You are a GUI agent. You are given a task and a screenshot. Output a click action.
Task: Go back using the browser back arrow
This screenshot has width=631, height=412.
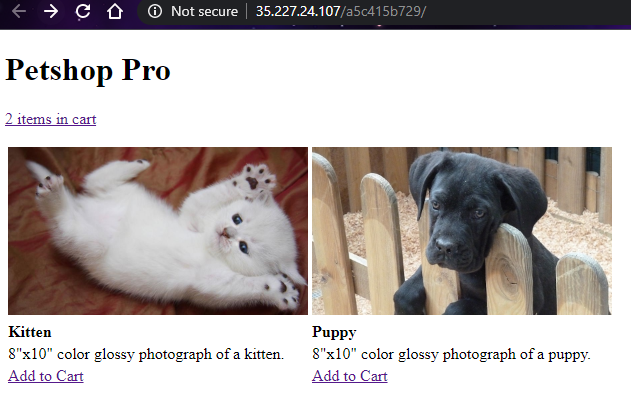19,11
